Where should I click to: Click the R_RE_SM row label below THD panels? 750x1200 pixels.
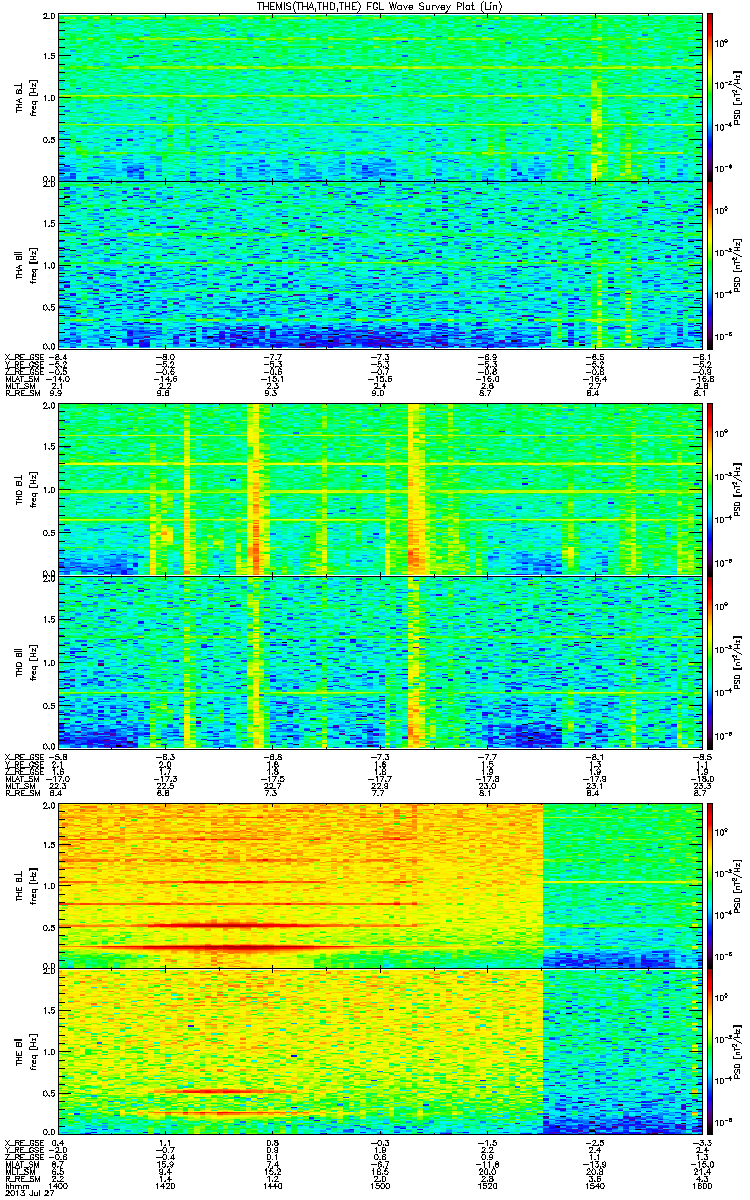click(x=21, y=791)
